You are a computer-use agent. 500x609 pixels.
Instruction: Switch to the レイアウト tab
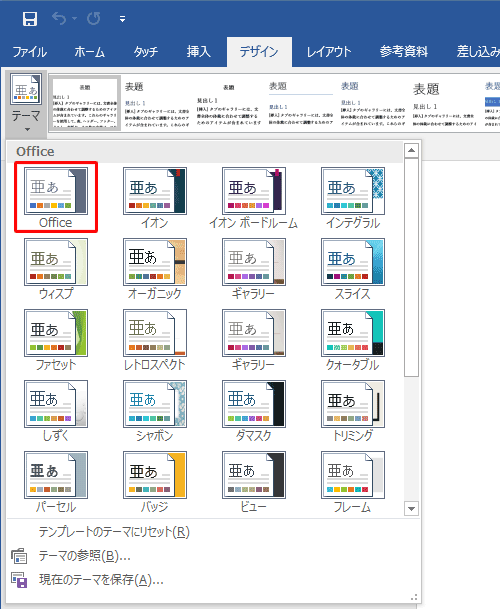(x=329, y=52)
